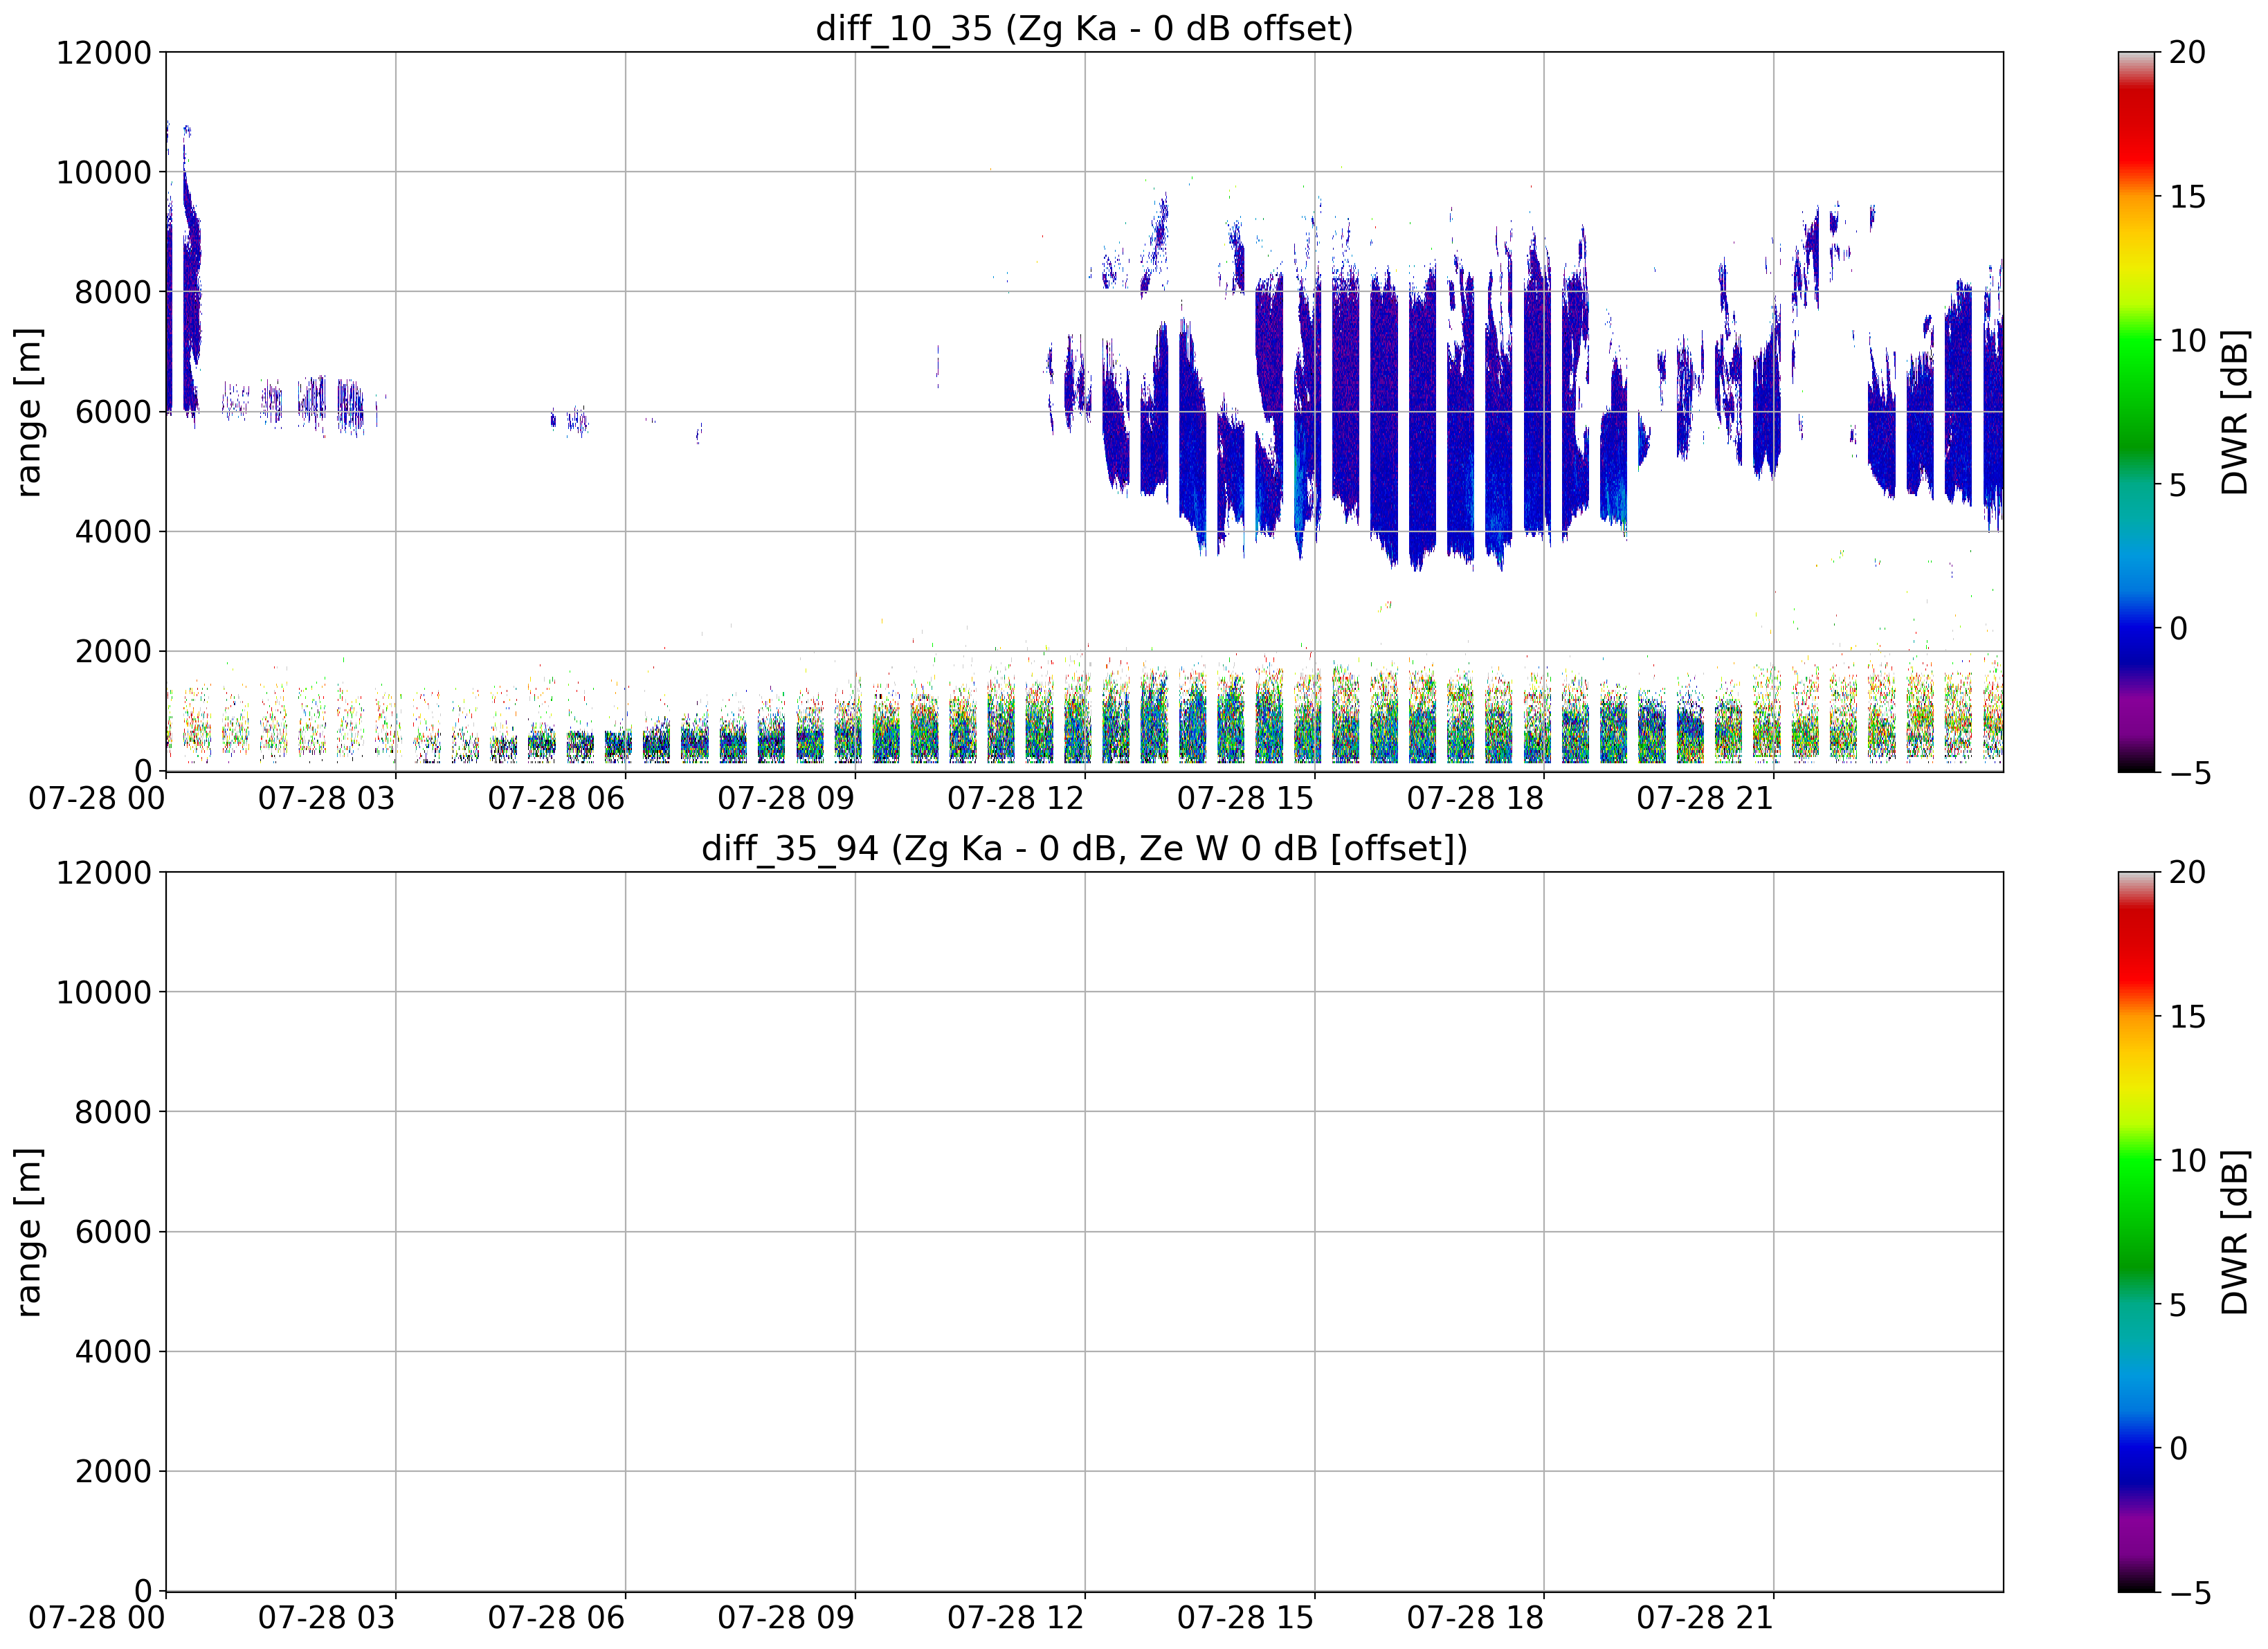Click '07-28 15' under the bottom plot

point(1246,1618)
